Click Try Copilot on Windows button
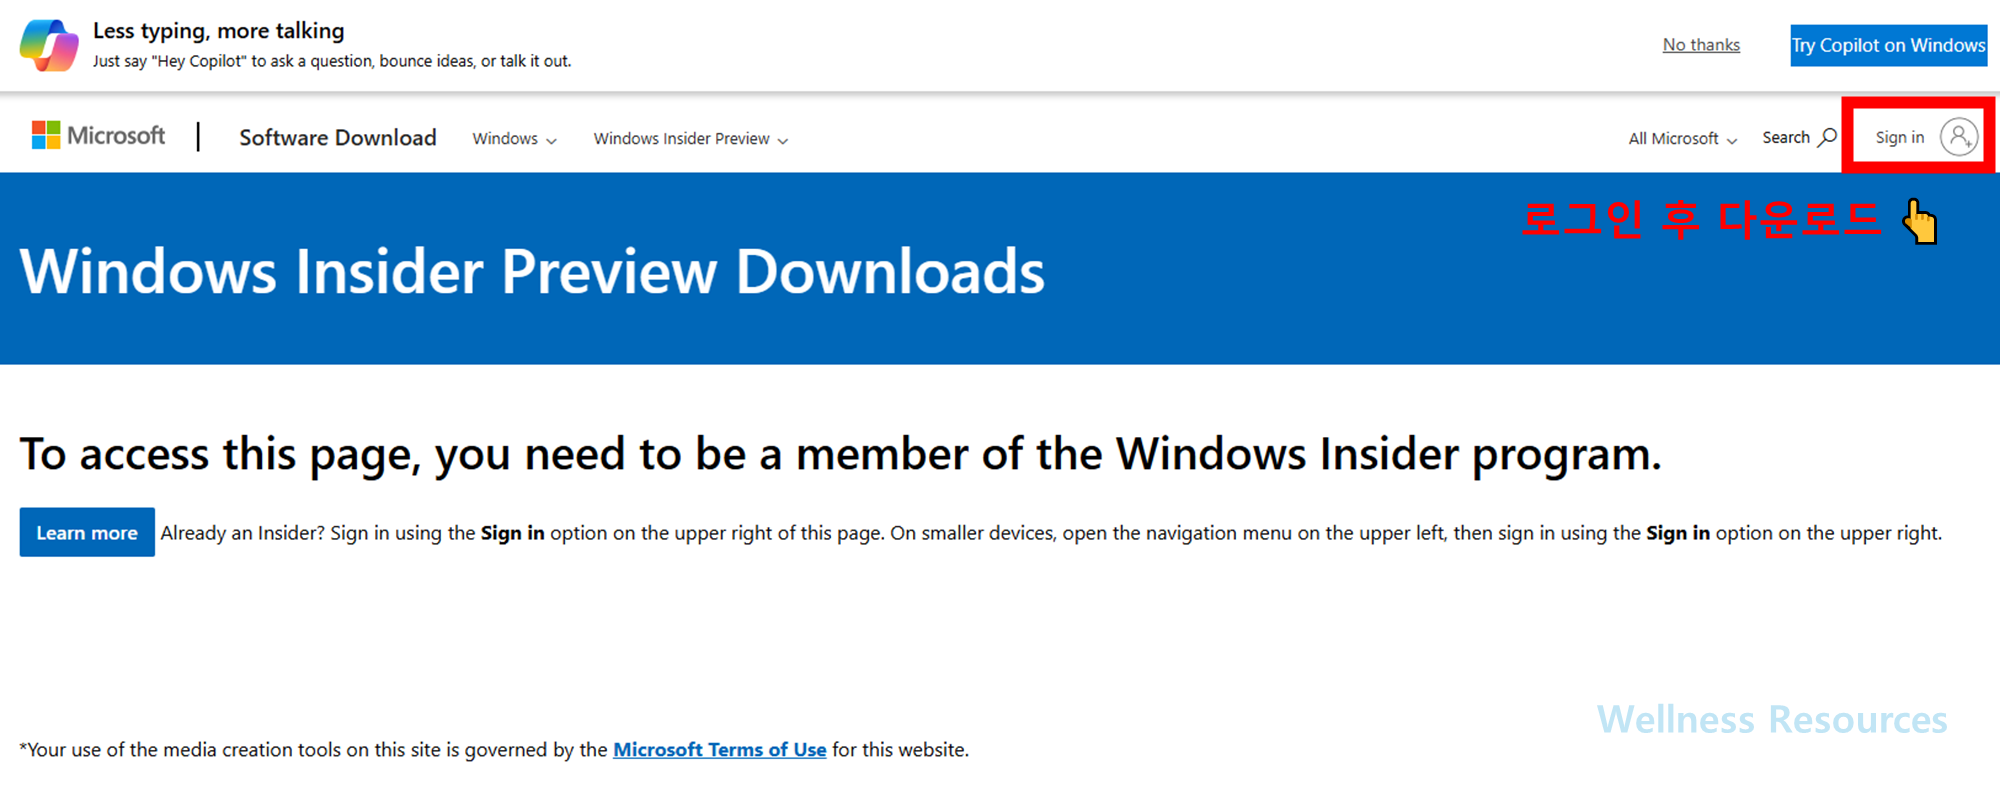Image resolution: width=2000 pixels, height=797 pixels. 1888,45
